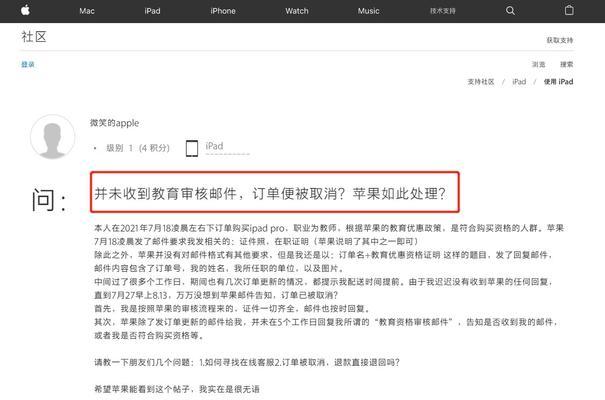This screenshot has width=605, height=400.
Task: Click the line starting 本人在2021年7月18
Action: 329,228
